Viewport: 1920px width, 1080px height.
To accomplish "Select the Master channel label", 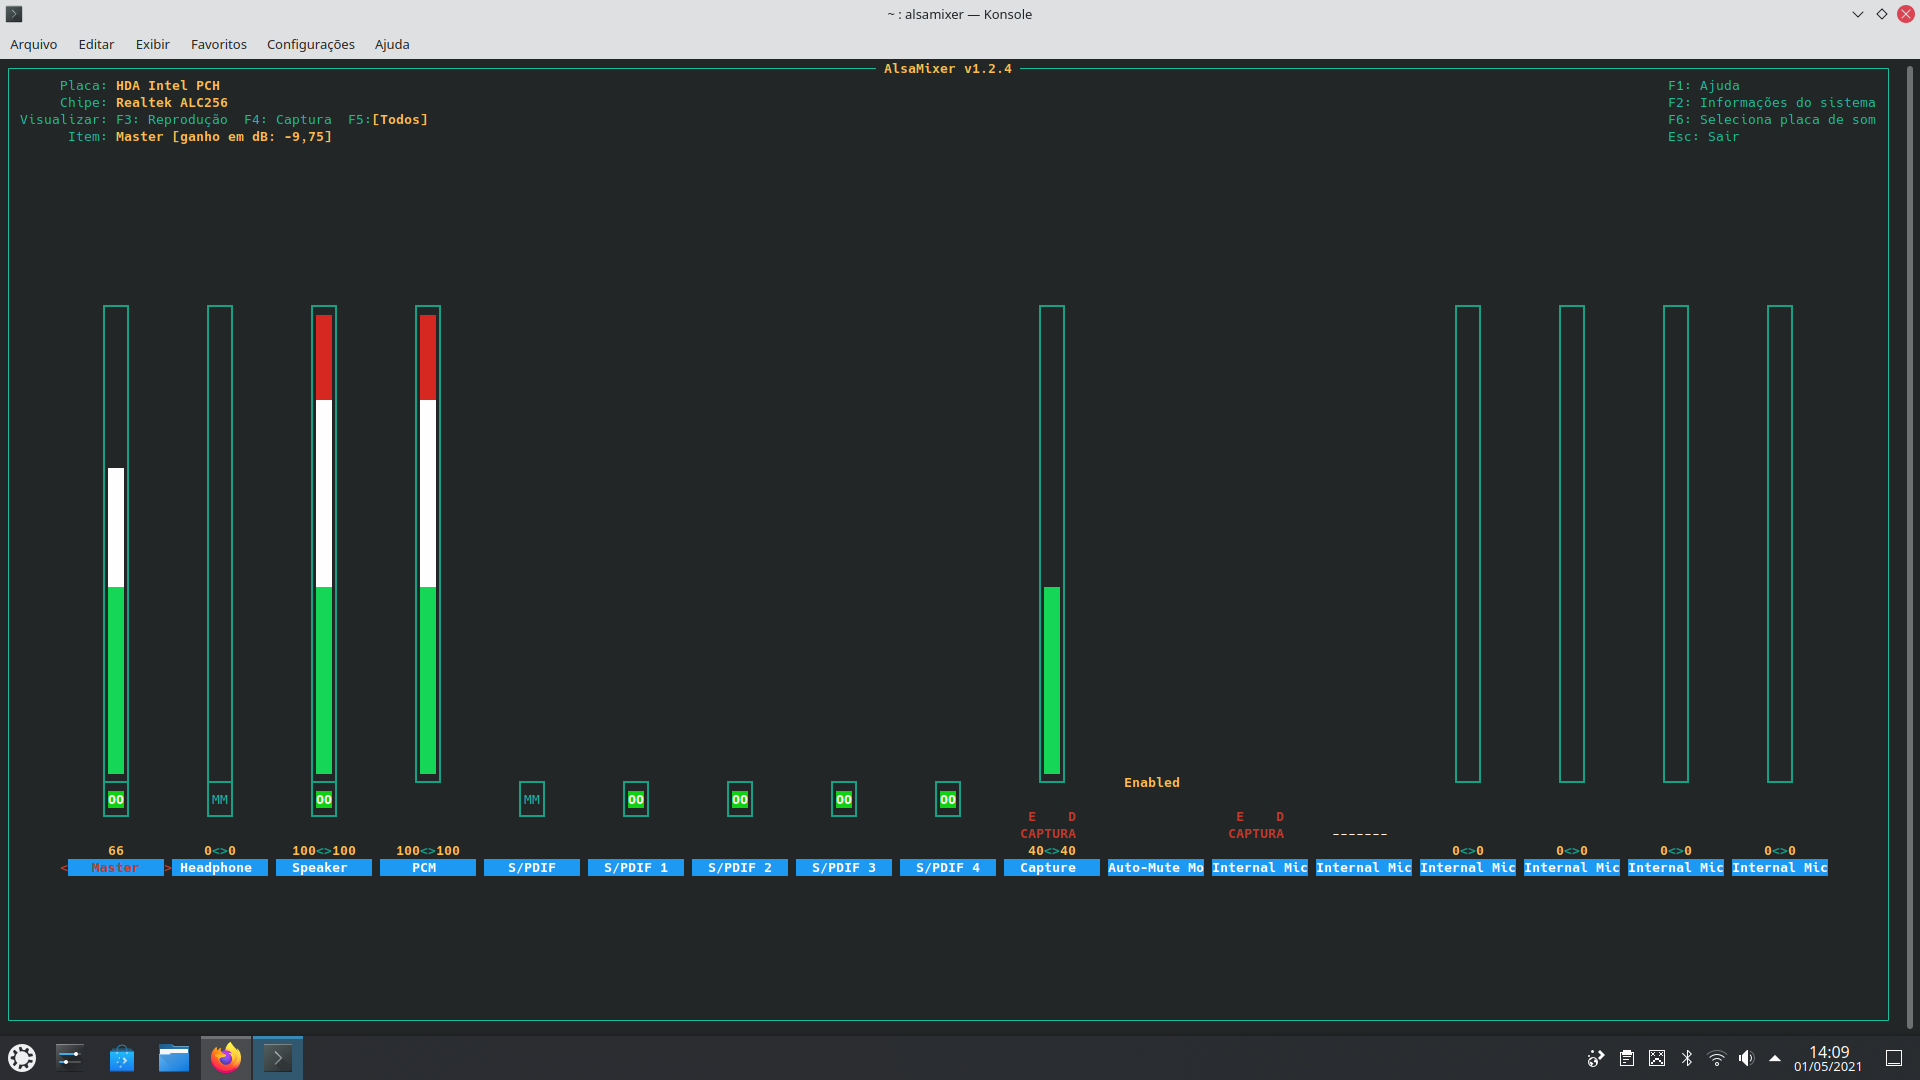I will click(x=116, y=867).
